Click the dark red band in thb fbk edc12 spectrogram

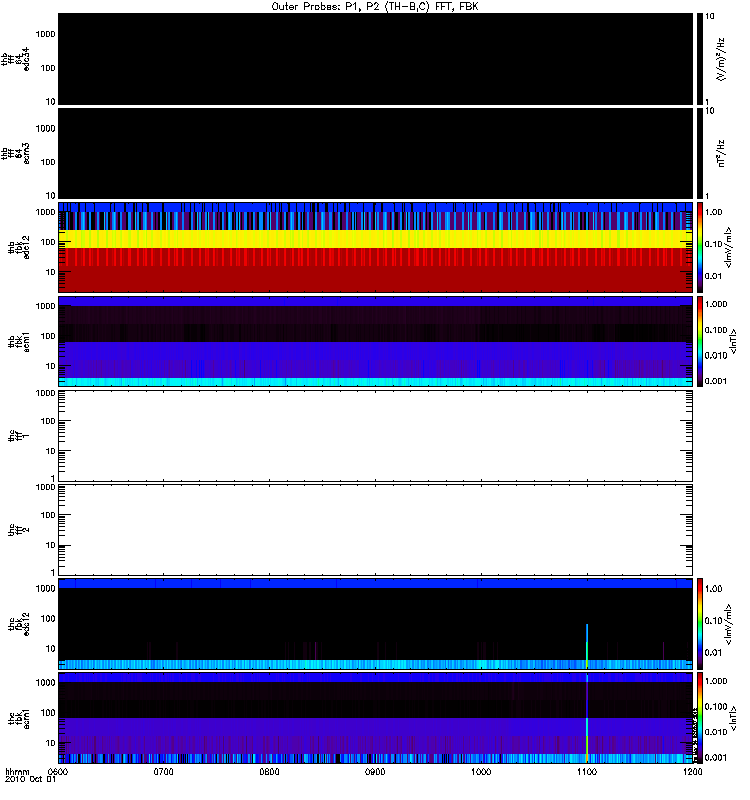tap(375, 279)
